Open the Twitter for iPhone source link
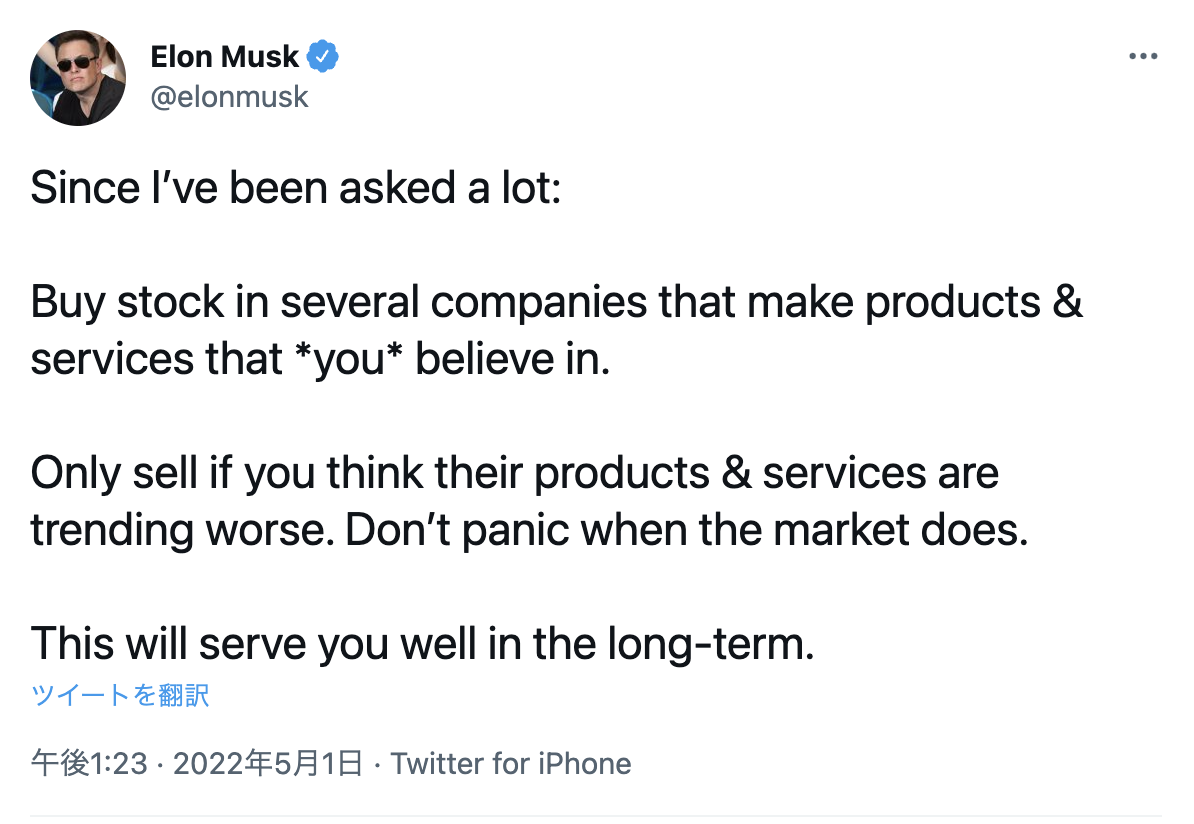Screen dimensions: 1194x824 [x=511, y=763]
